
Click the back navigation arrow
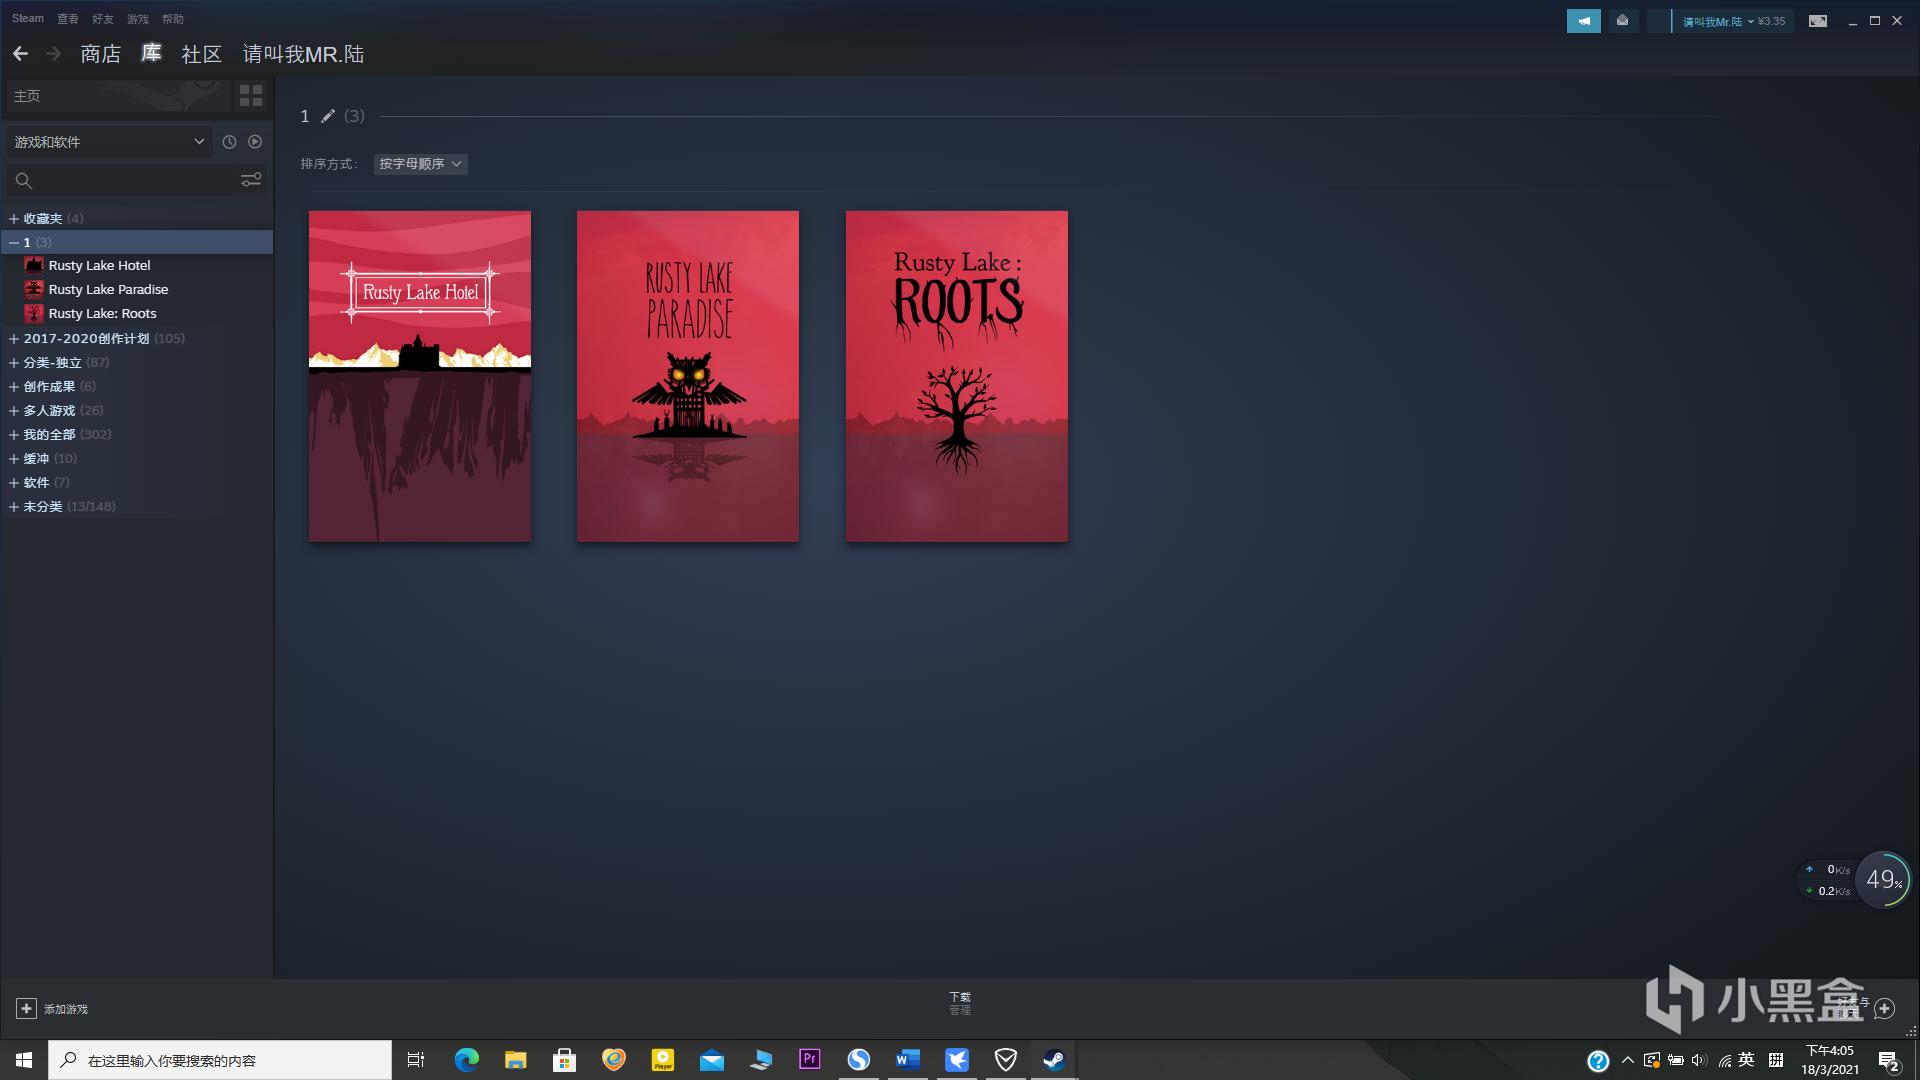(20, 54)
